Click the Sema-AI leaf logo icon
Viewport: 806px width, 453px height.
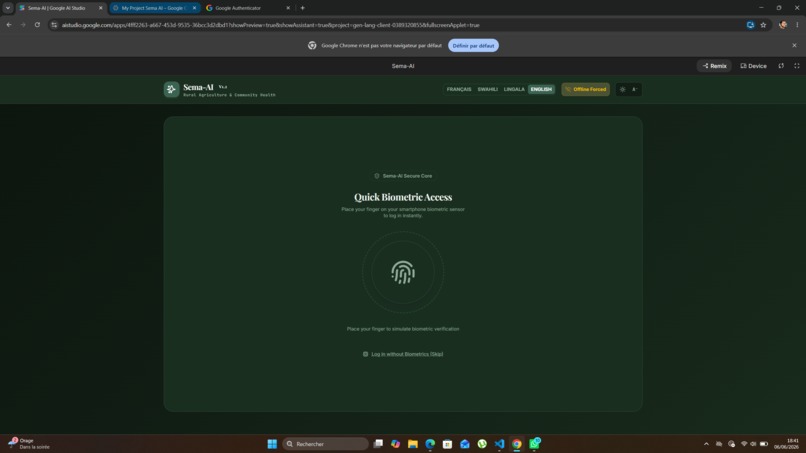[x=171, y=89]
